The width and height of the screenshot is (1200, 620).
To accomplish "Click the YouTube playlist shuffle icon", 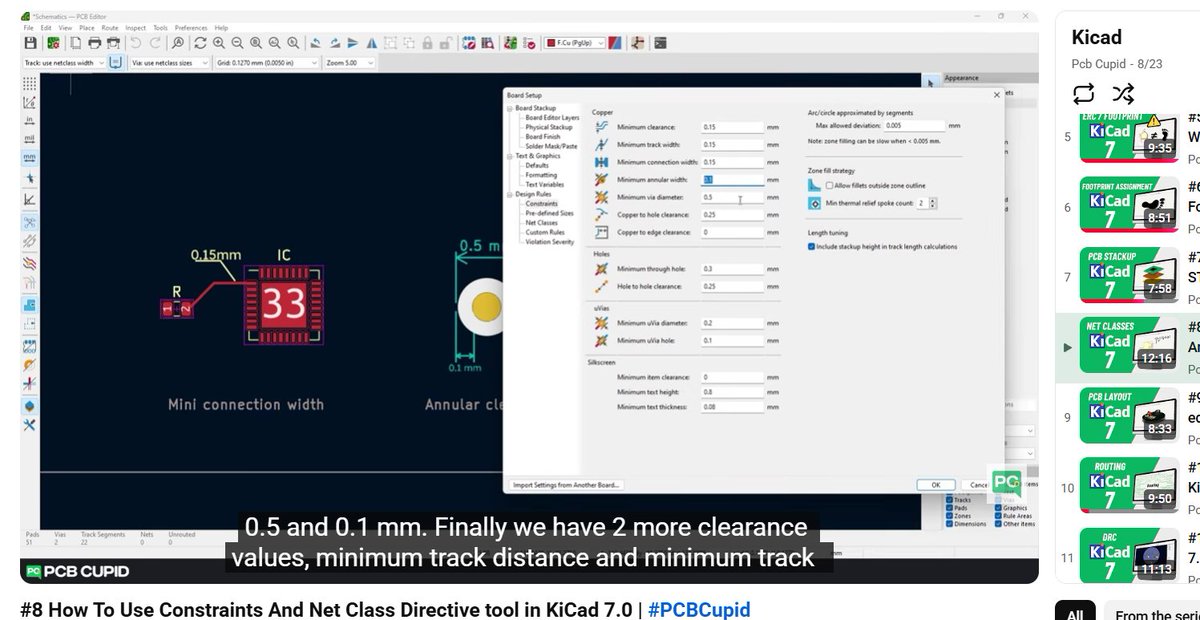I will pyautogui.click(x=1123, y=94).
